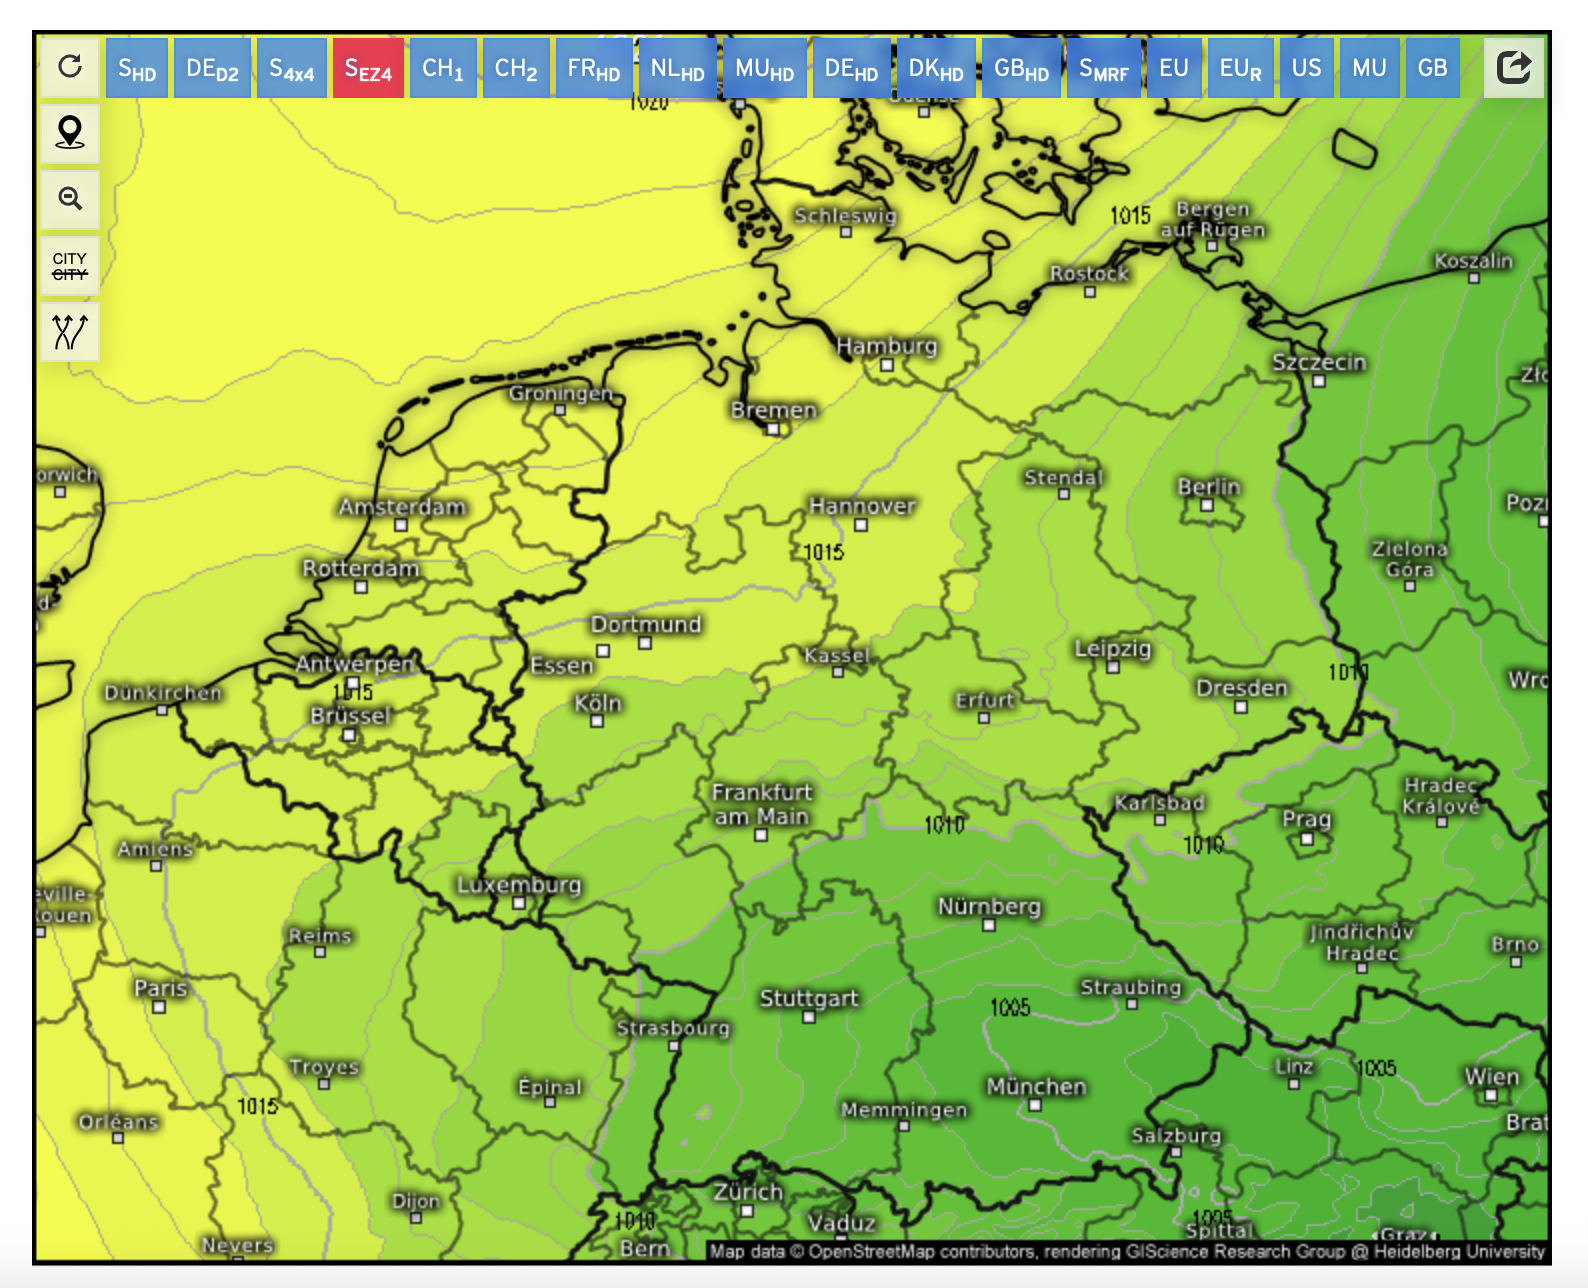Choose the FRHD model tab

[x=593, y=69]
